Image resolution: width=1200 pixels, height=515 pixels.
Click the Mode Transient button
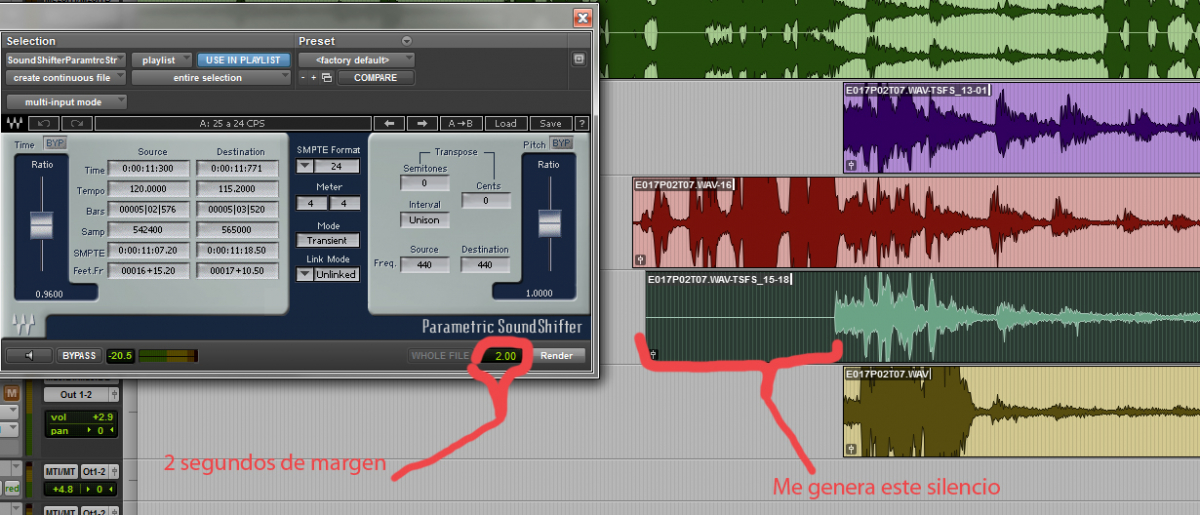pos(328,240)
